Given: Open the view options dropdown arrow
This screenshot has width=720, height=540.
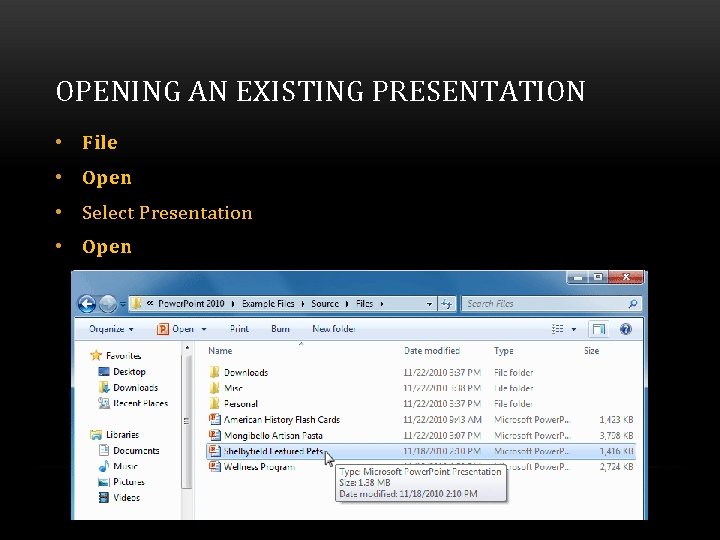Looking at the screenshot, I should click(x=574, y=329).
